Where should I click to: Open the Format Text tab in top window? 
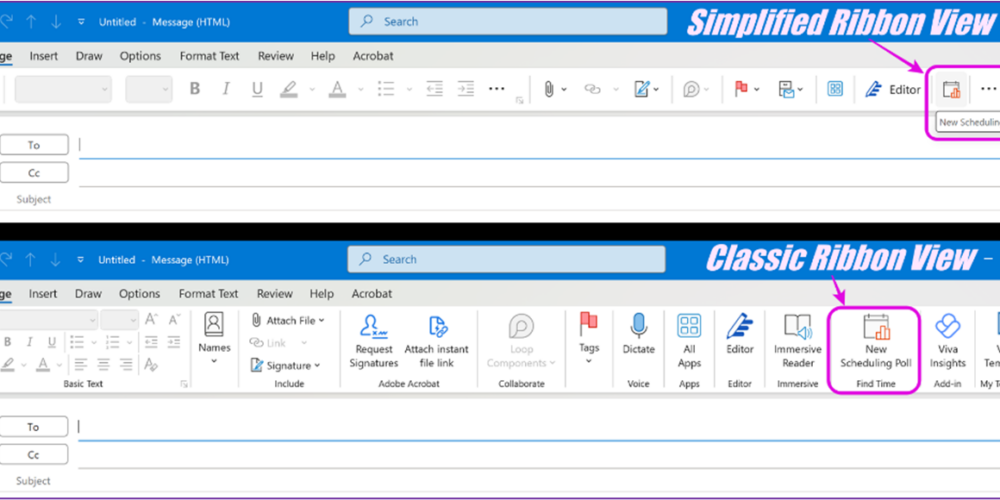click(209, 56)
